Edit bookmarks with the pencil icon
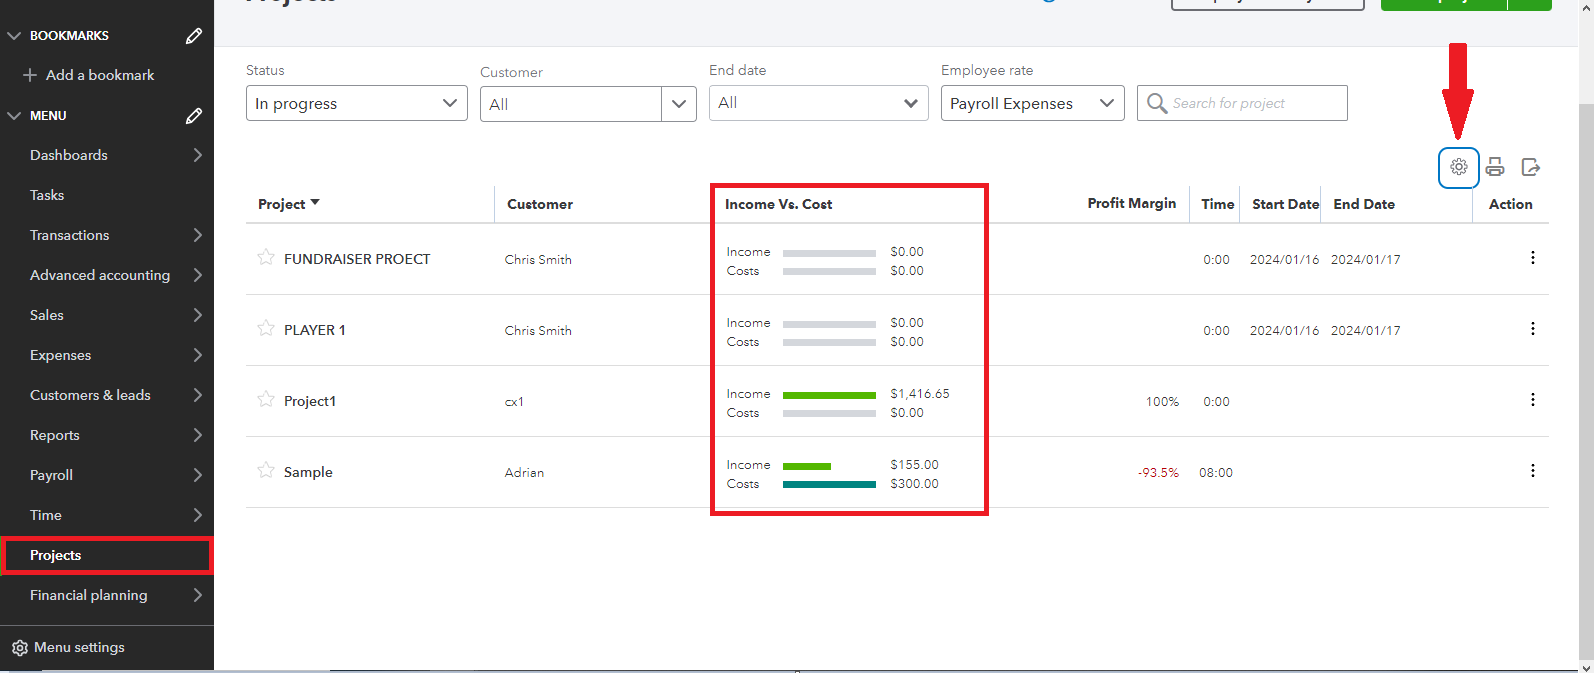Viewport: 1594px width, 673px height. coord(194,36)
